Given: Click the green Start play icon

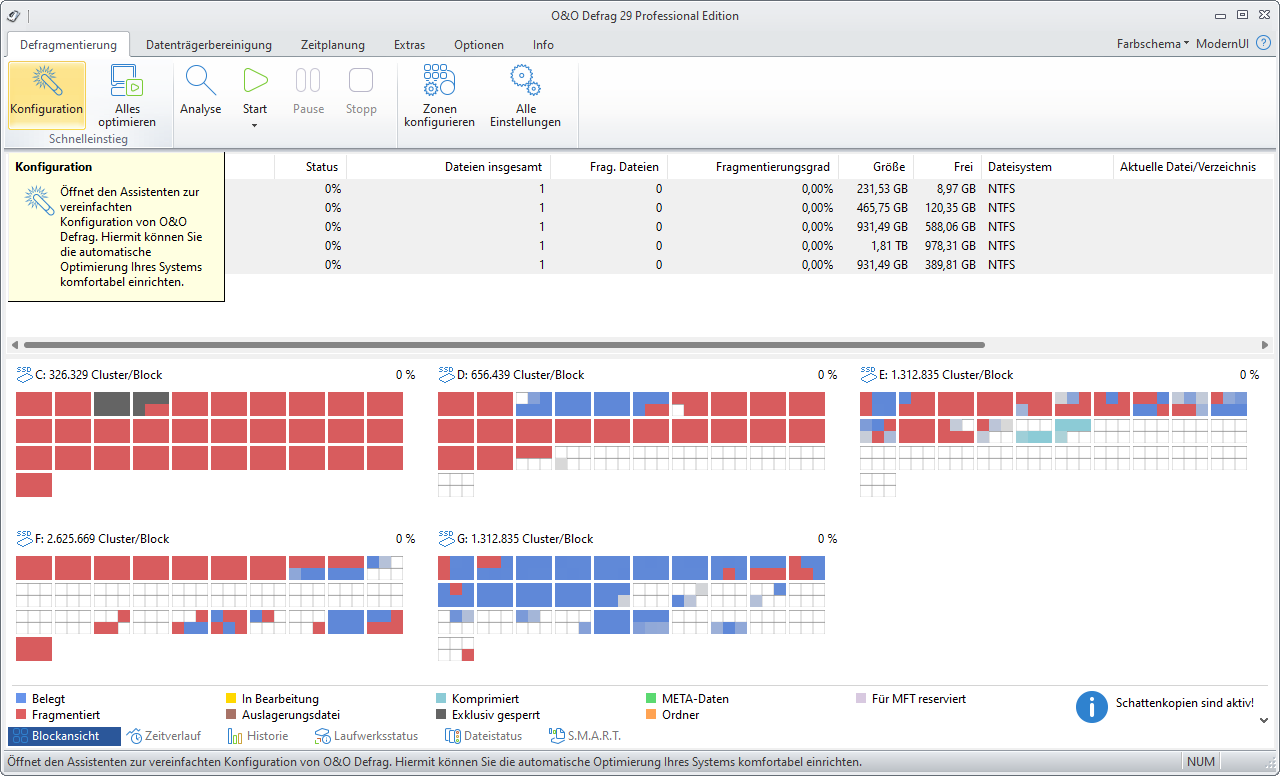Looking at the screenshot, I should click(x=255, y=81).
